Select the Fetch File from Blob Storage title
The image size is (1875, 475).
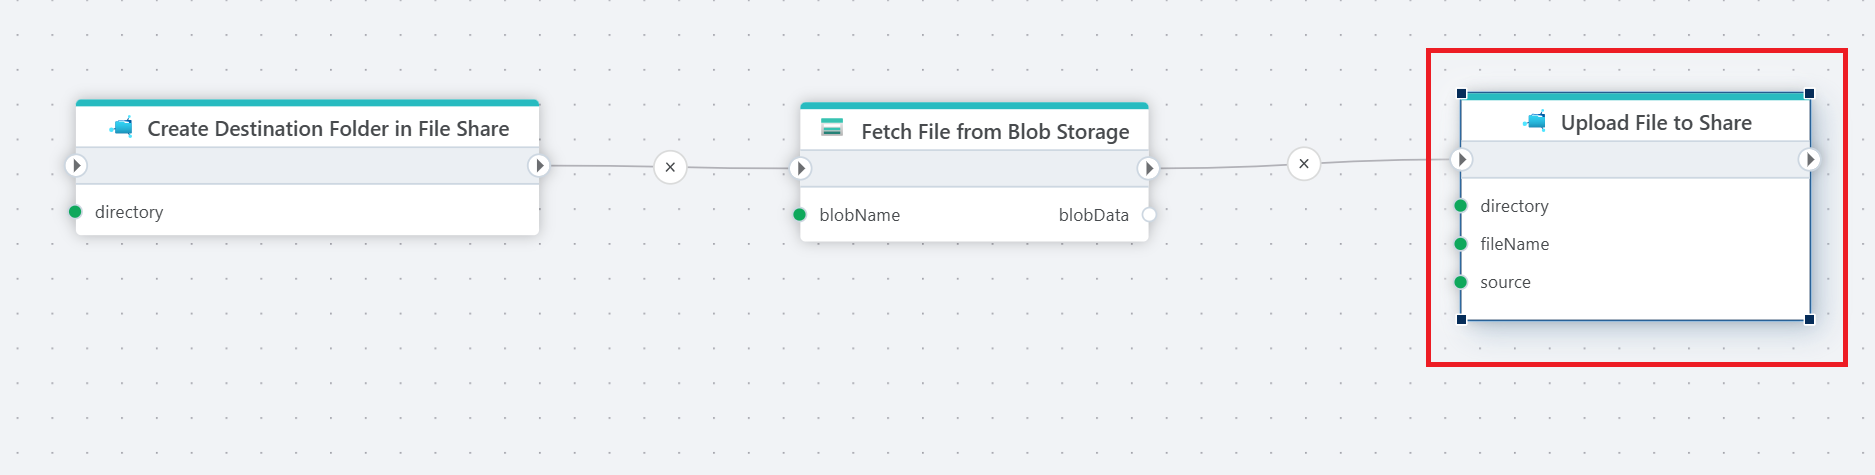tap(995, 131)
